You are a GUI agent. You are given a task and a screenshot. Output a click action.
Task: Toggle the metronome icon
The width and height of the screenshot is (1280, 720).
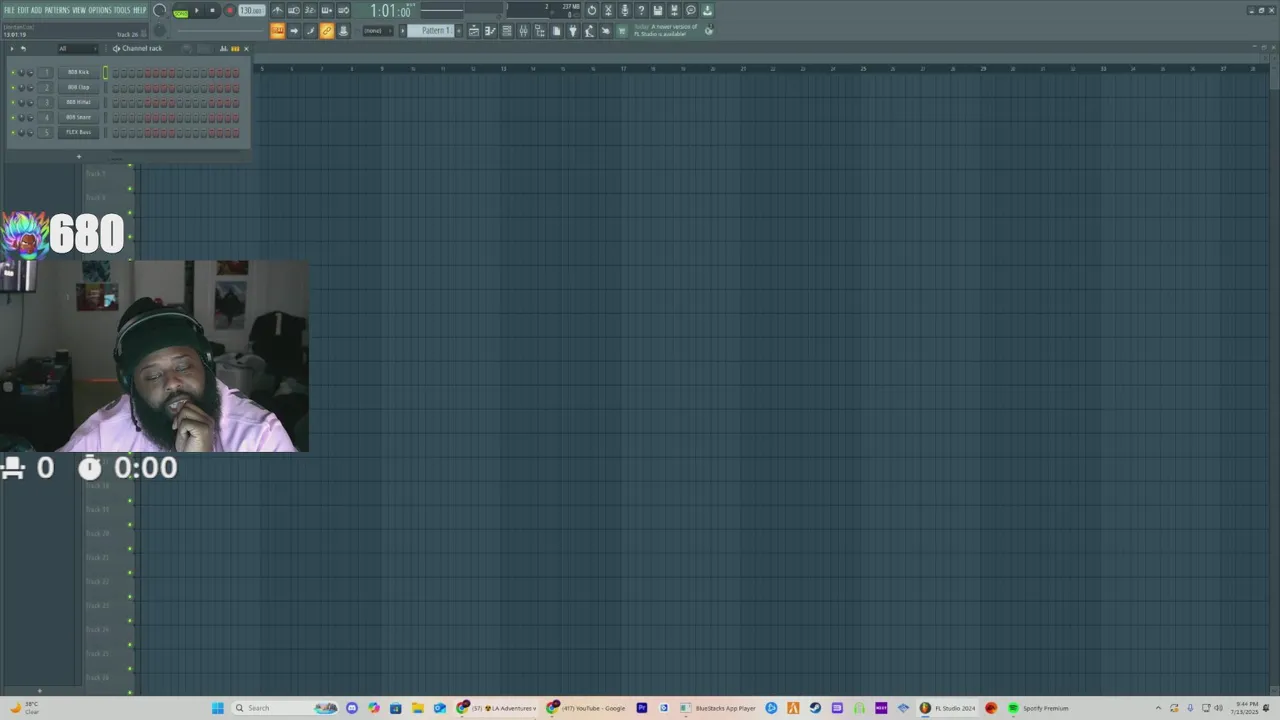coord(277,10)
